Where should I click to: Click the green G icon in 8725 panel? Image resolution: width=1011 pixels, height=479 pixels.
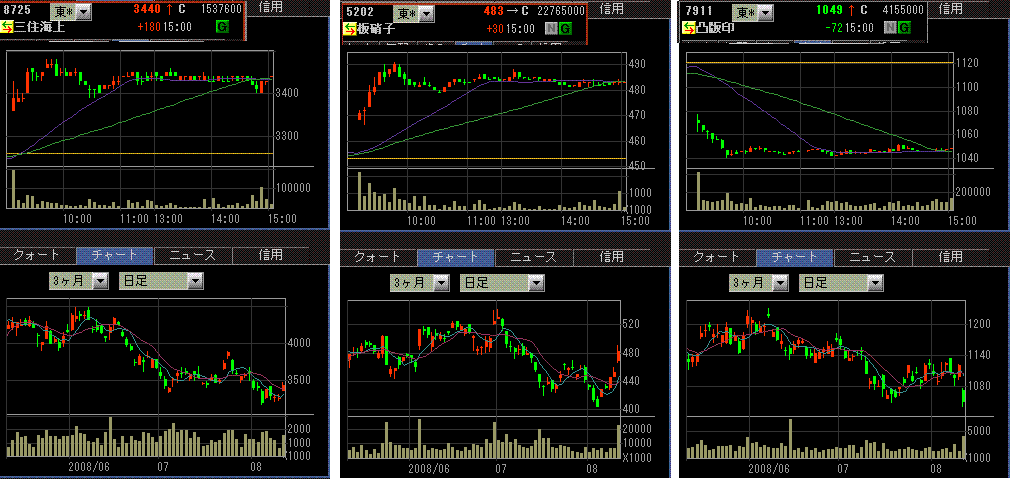[222, 27]
